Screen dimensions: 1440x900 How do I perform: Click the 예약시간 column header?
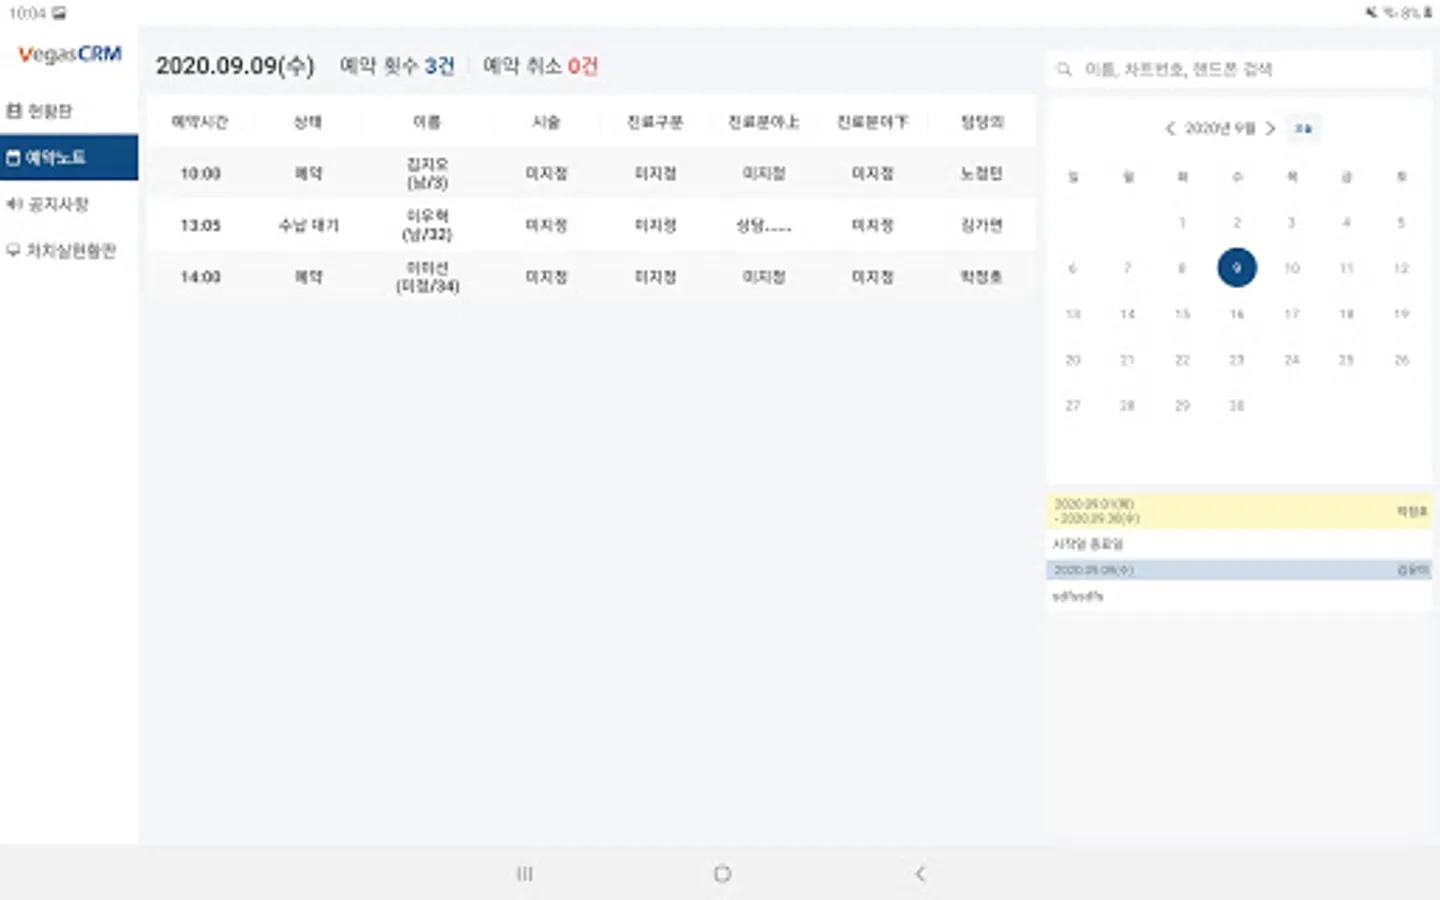[x=200, y=122]
